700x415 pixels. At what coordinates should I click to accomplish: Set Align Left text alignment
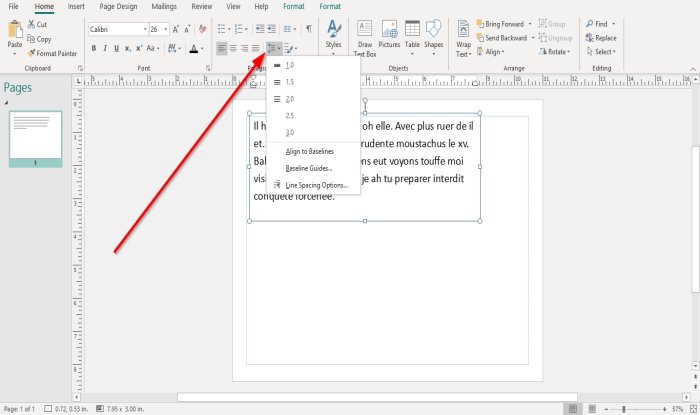point(222,48)
